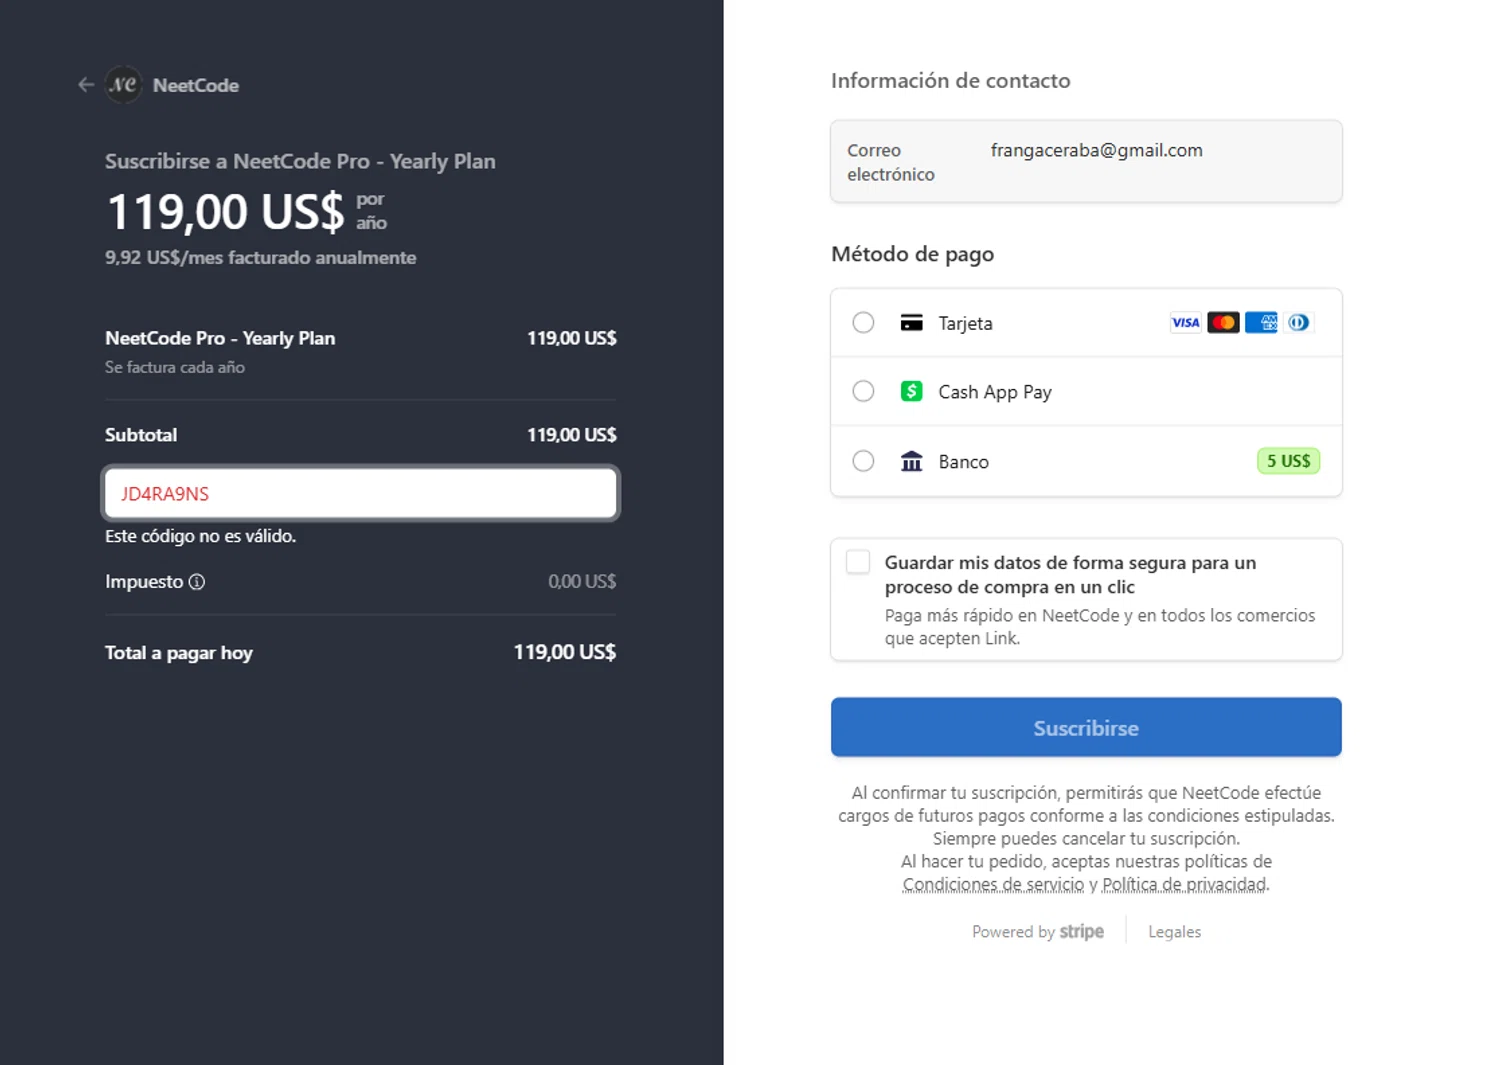Click the Visa card icon
Screen dimensions: 1500x1065
click(x=1185, y=323)
